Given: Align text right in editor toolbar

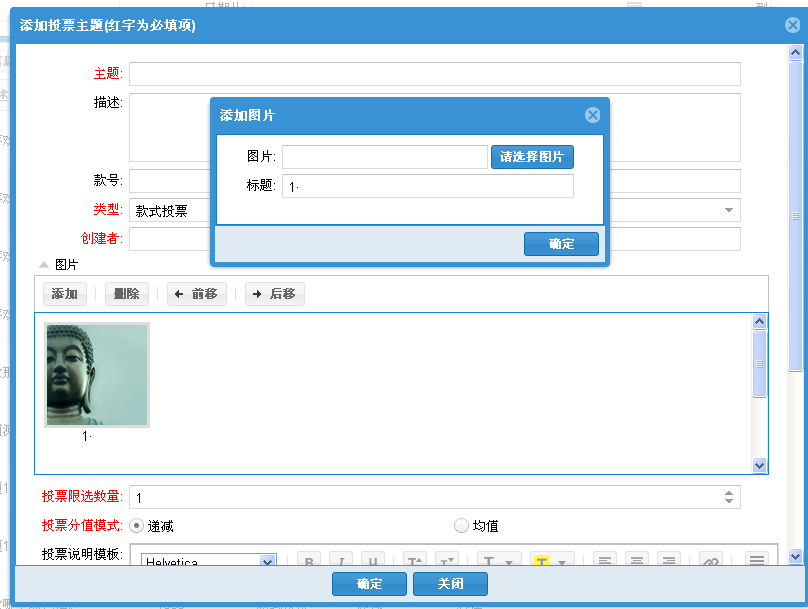Looking at the screenshot, I should tap(669, 560).
